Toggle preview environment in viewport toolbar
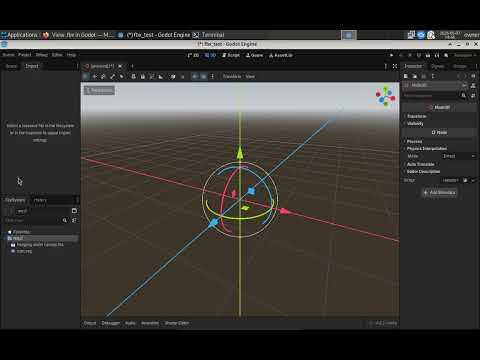The width and height of the screenshot is (480, 360). [203, 76]
